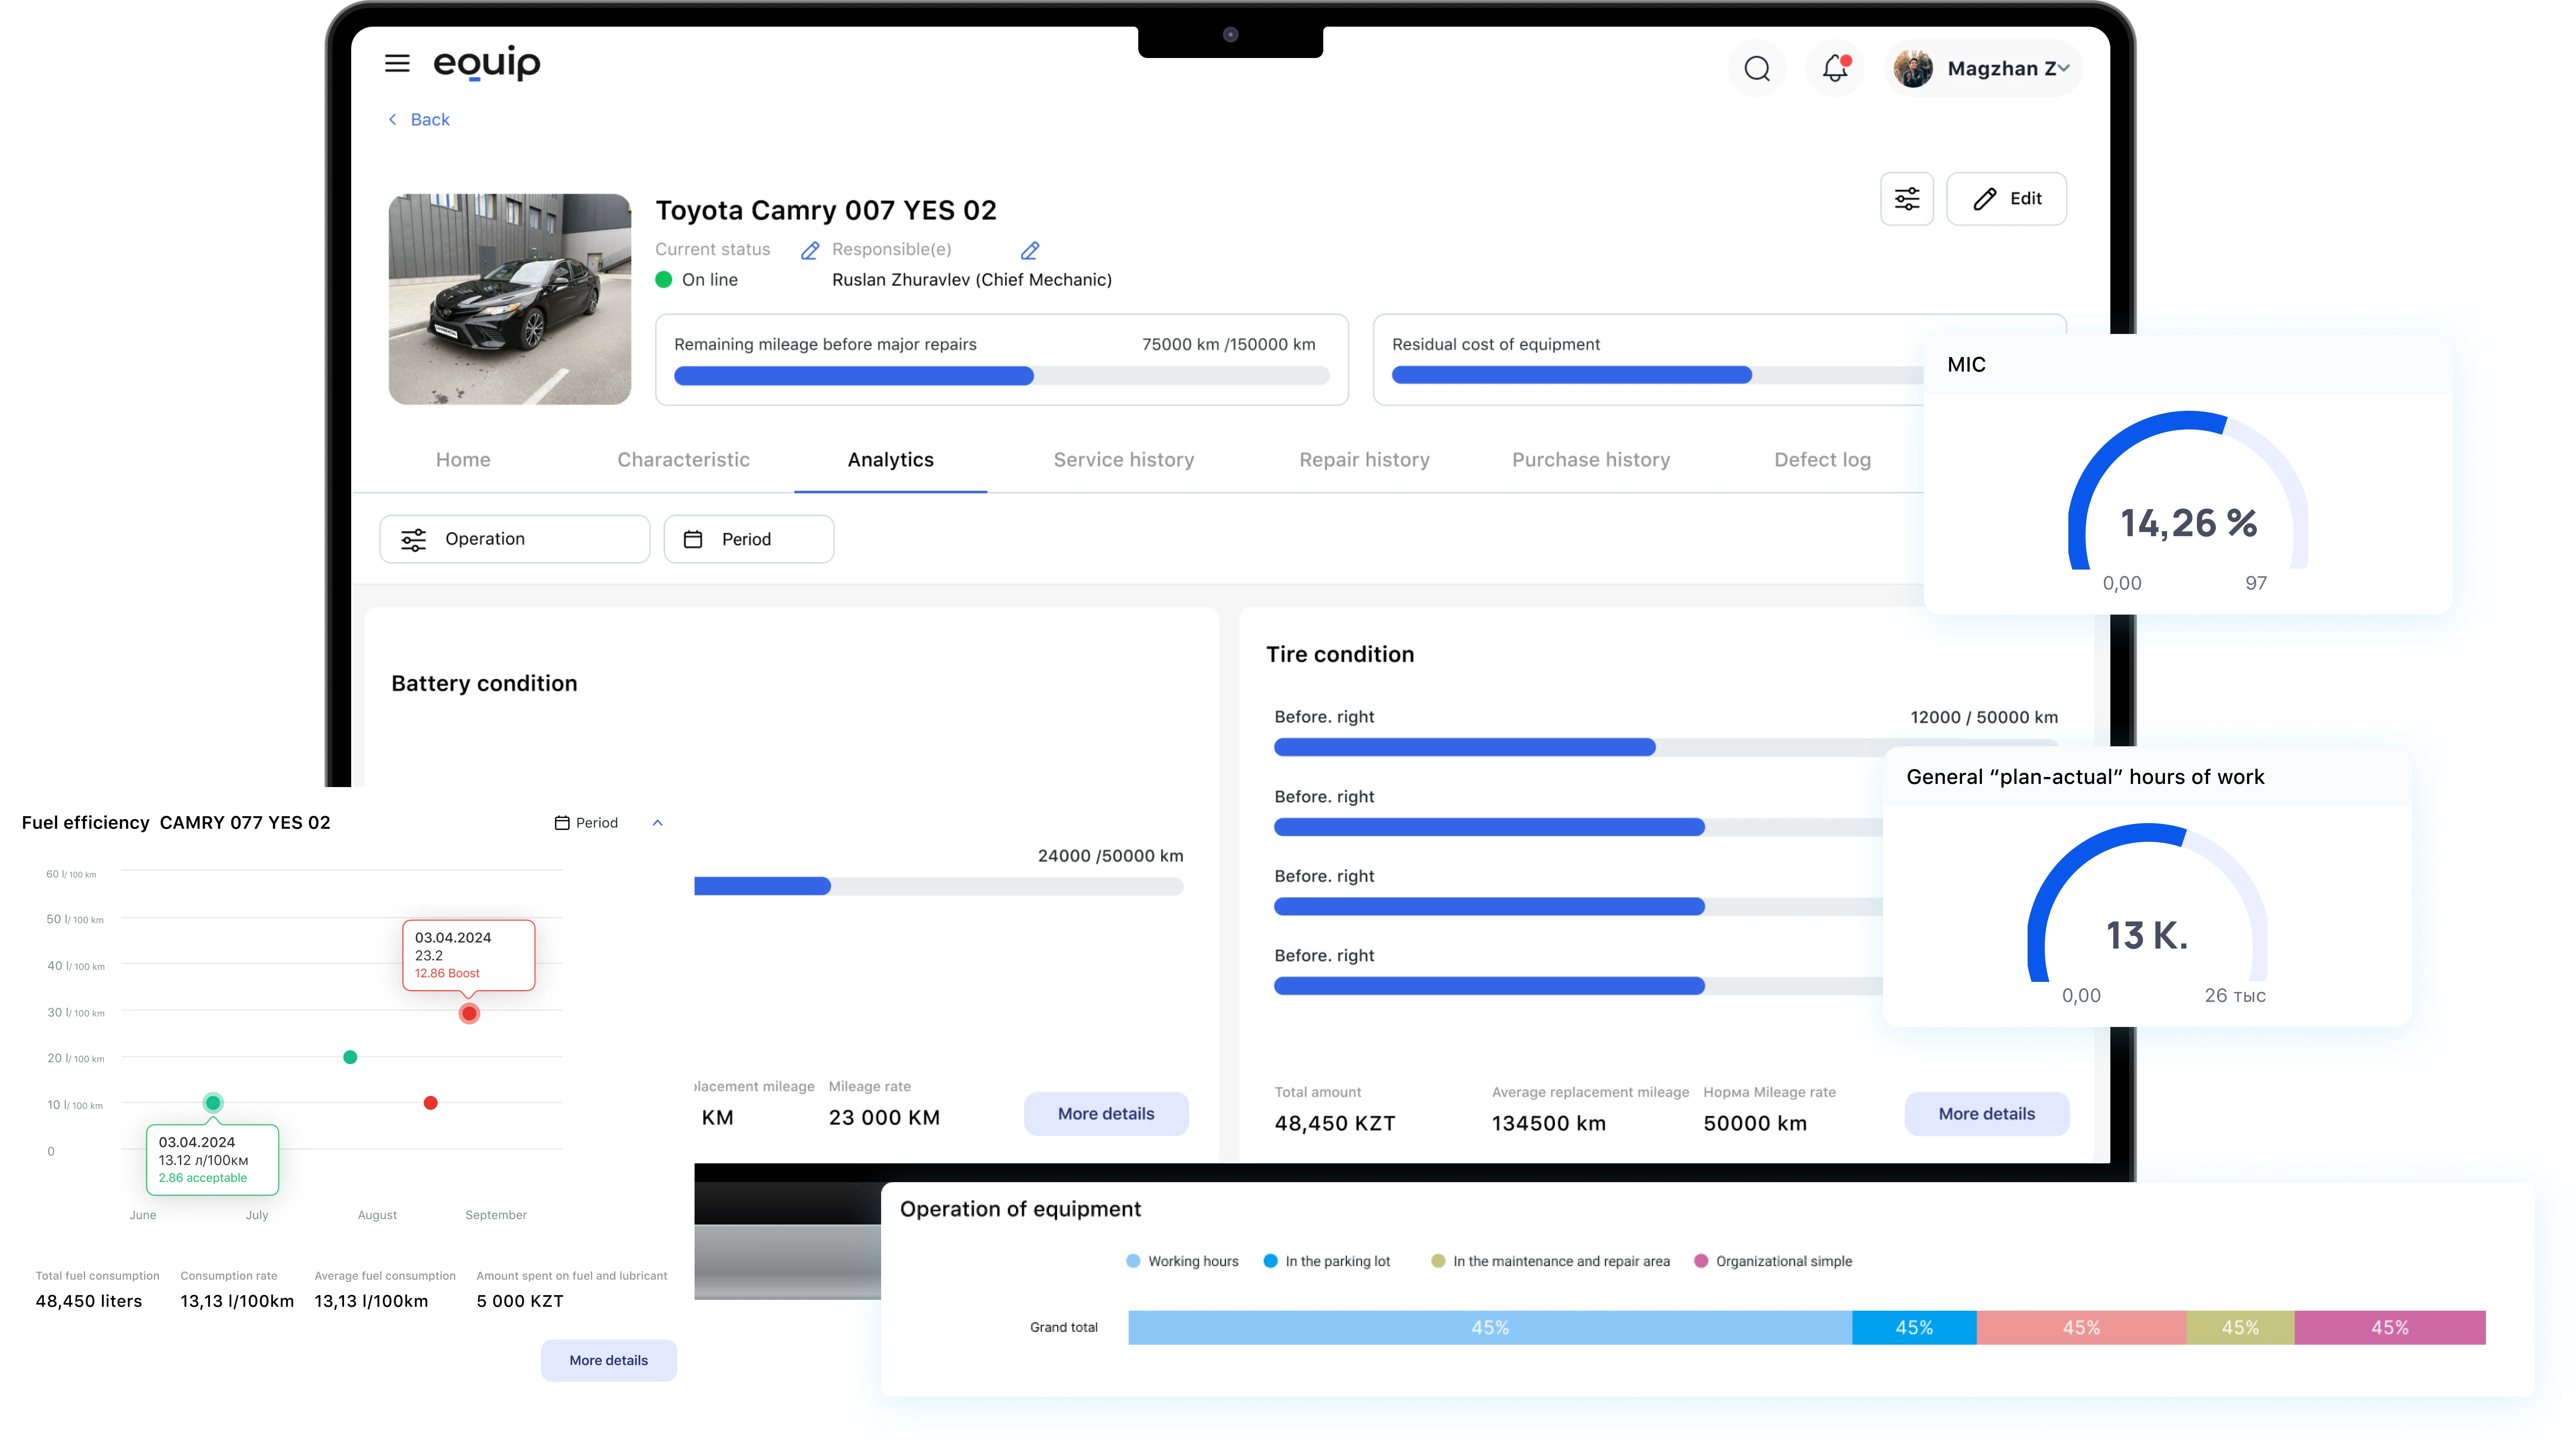Click the 5 000 KZT fuel amount
2576x1444 pixels.
[x=520, y=1301]
